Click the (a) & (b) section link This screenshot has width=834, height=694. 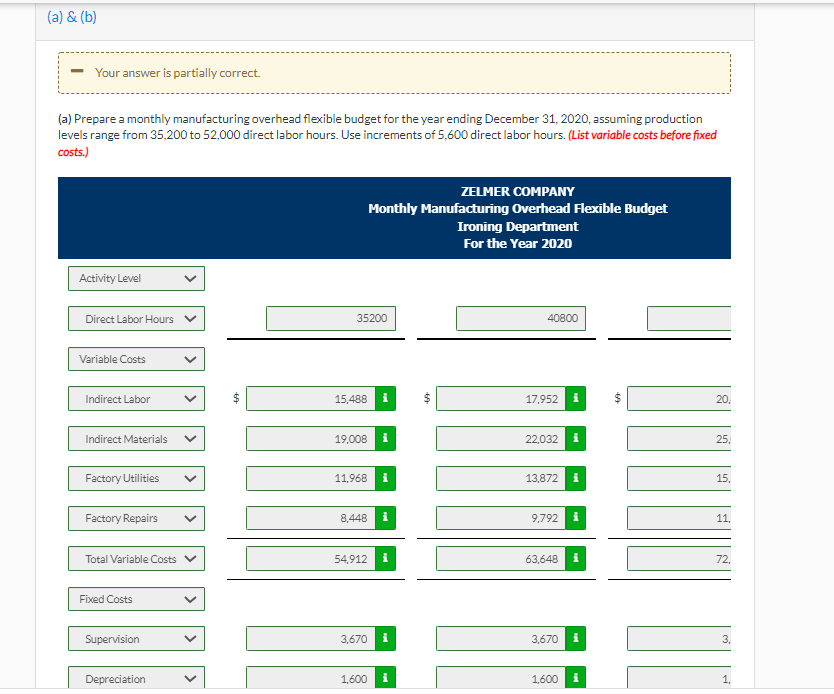point(72,17)
